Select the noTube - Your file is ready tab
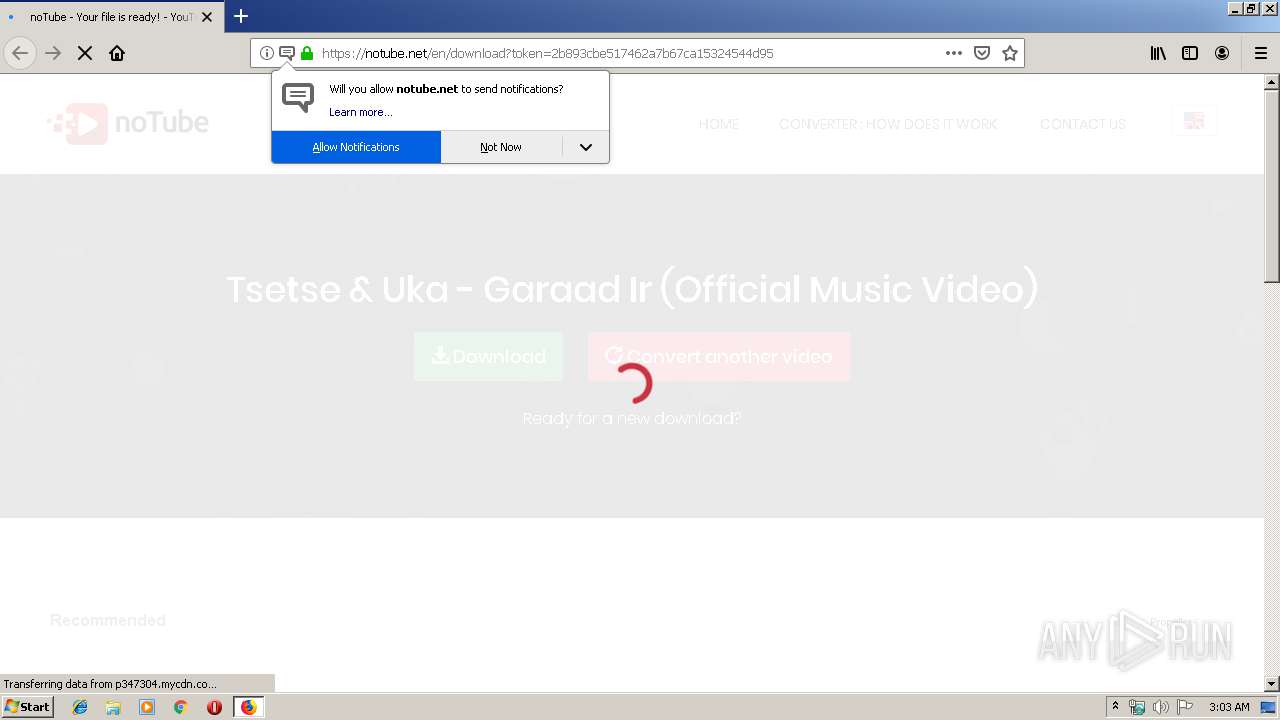 [x=111, y=17]
